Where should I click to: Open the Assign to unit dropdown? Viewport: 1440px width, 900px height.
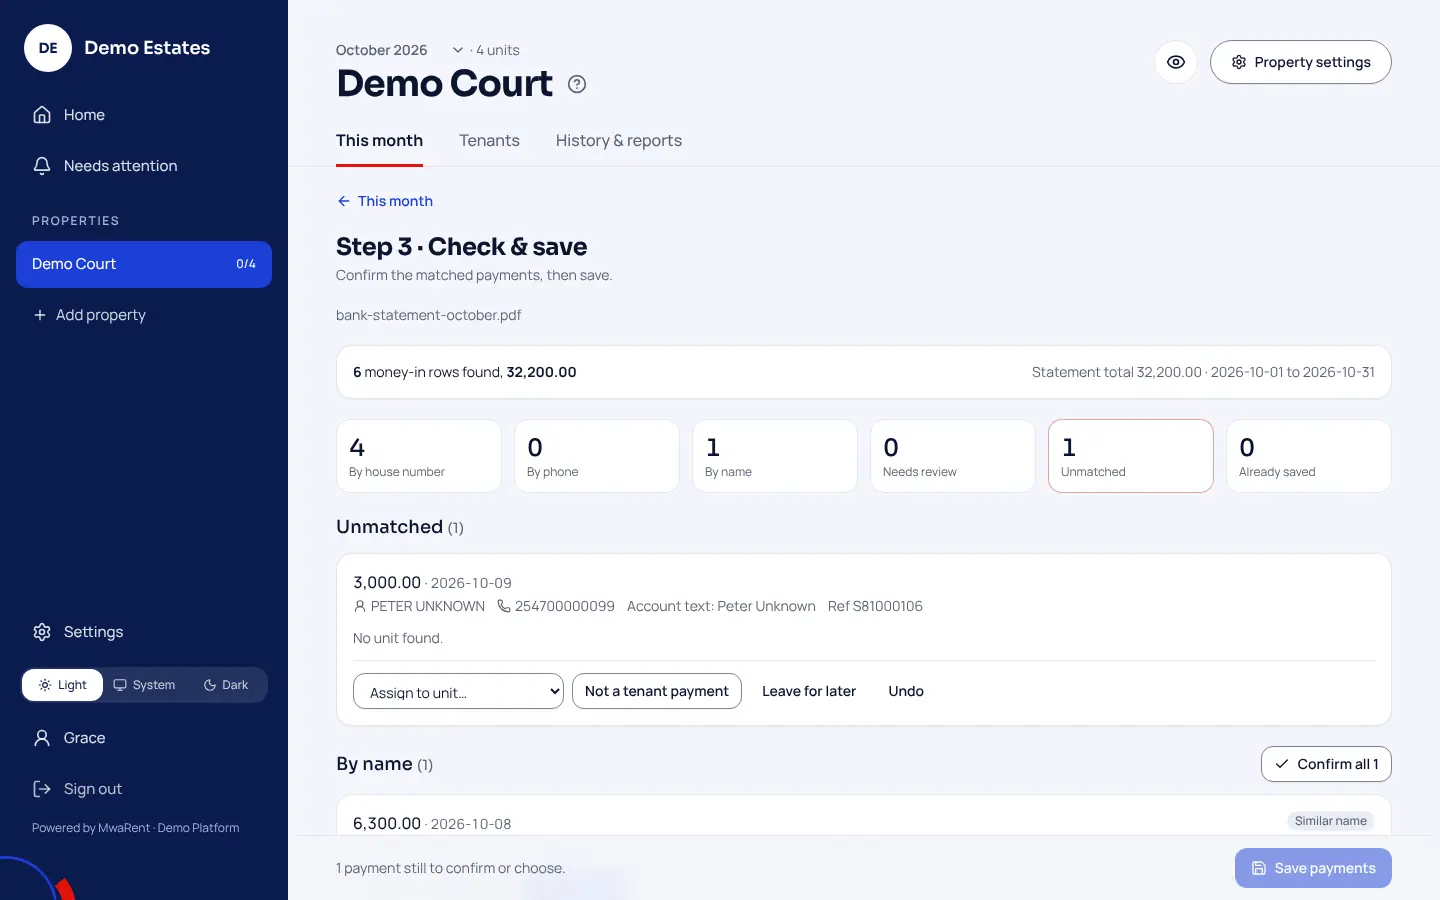click(x=458, y=691)
